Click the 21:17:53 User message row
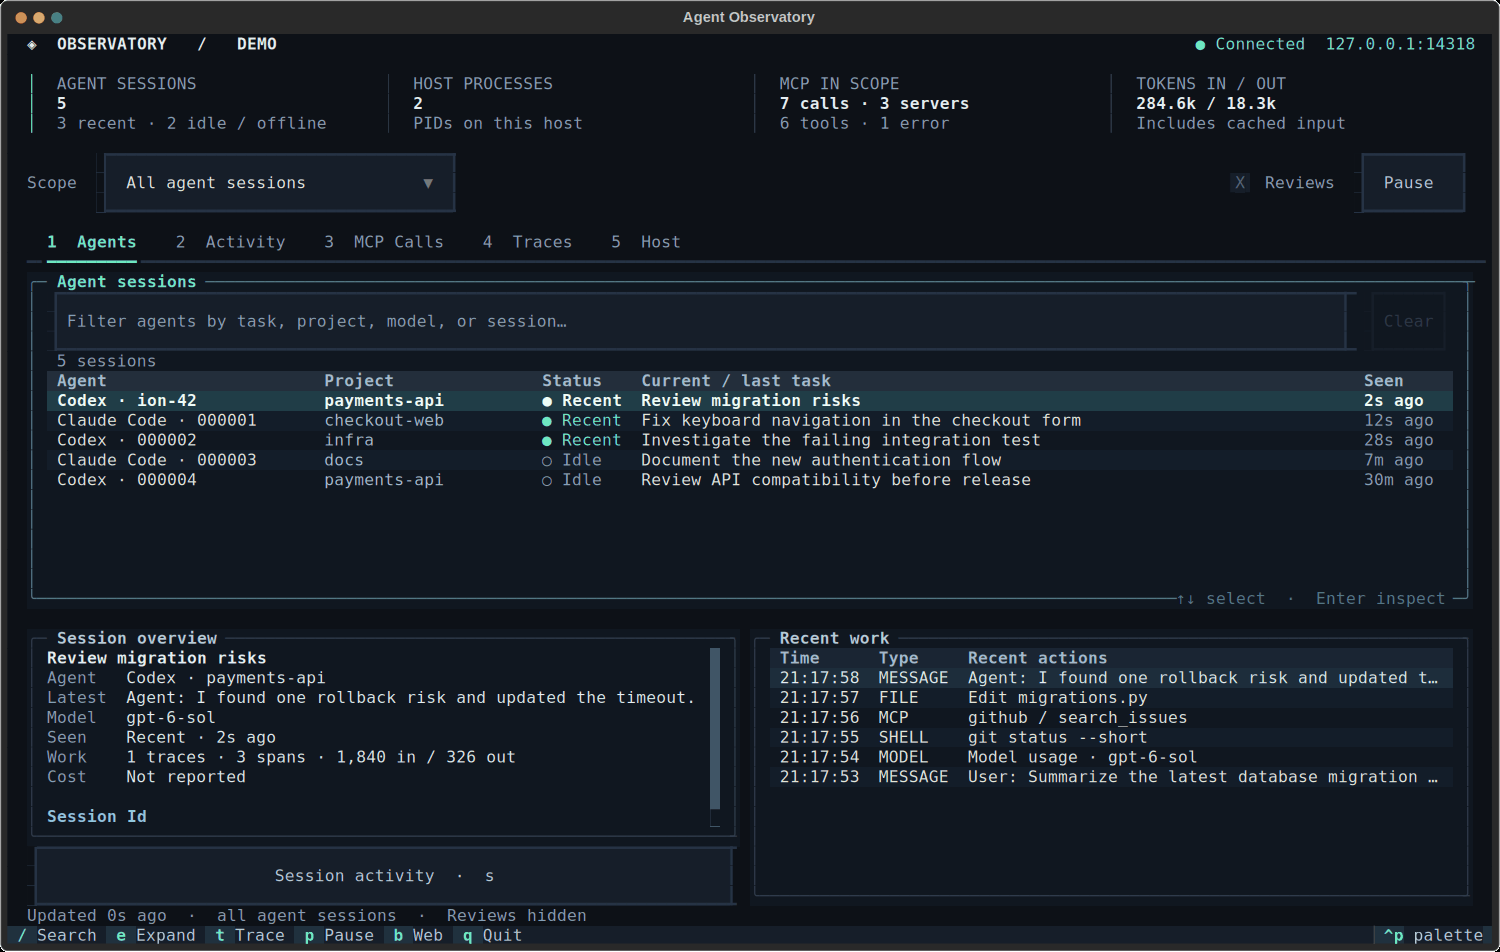1500x952 pixels. click(1111, 778)
